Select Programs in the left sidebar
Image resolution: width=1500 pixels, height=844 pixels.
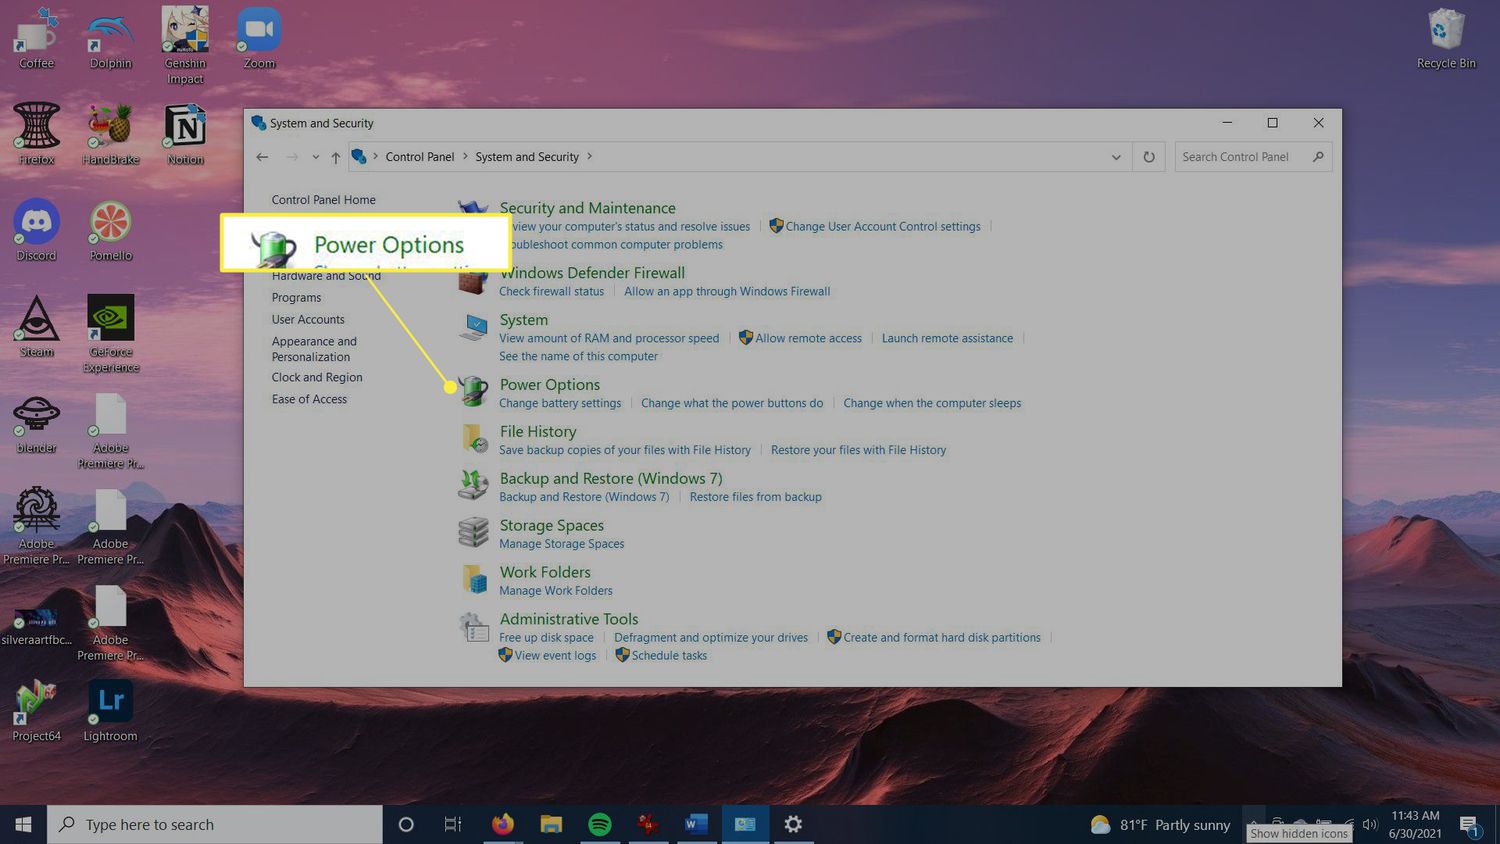tap(296, 298)
